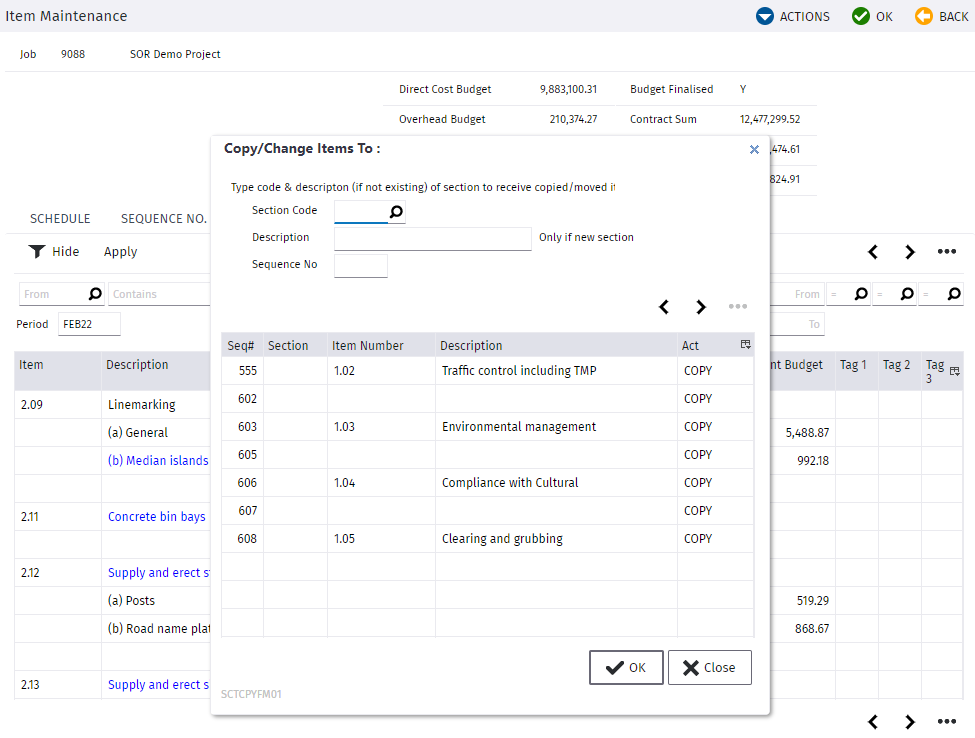
Task: Open the Concrete bin bays link
Action: click(157, 517)
